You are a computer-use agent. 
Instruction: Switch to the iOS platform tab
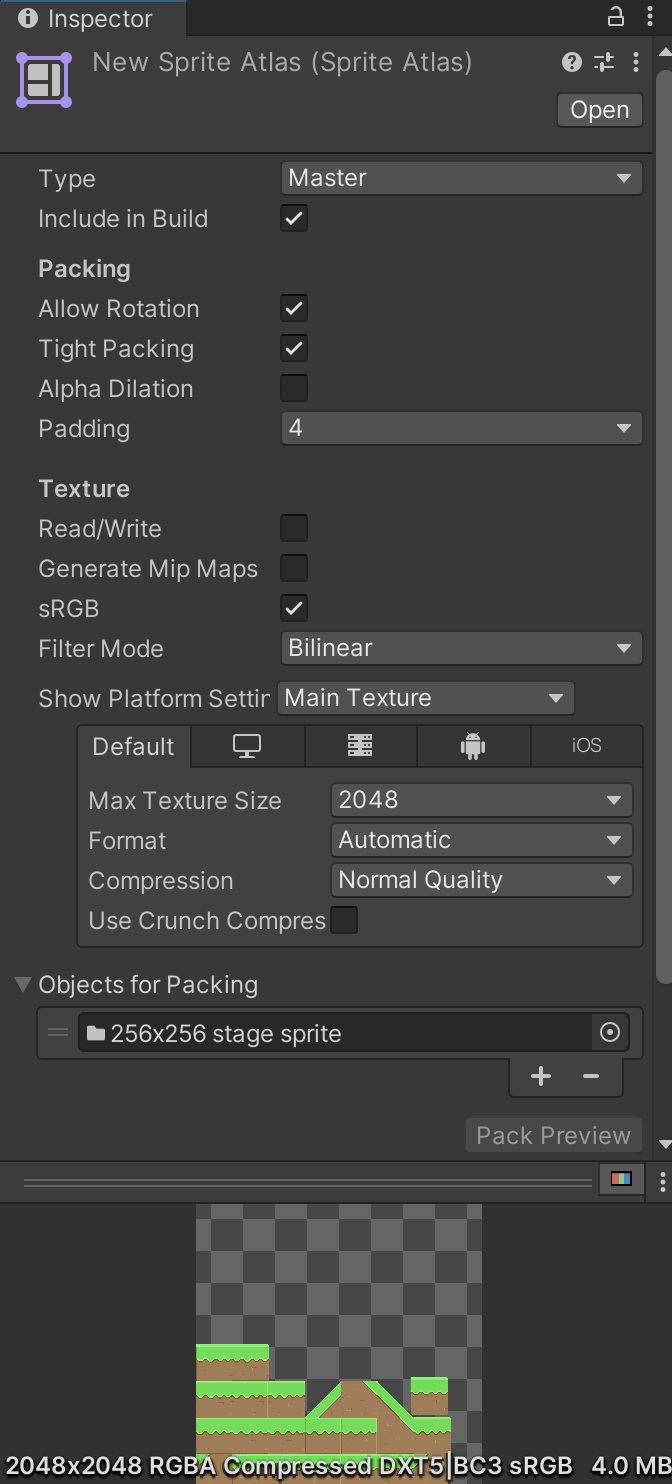tap(587, 745)
